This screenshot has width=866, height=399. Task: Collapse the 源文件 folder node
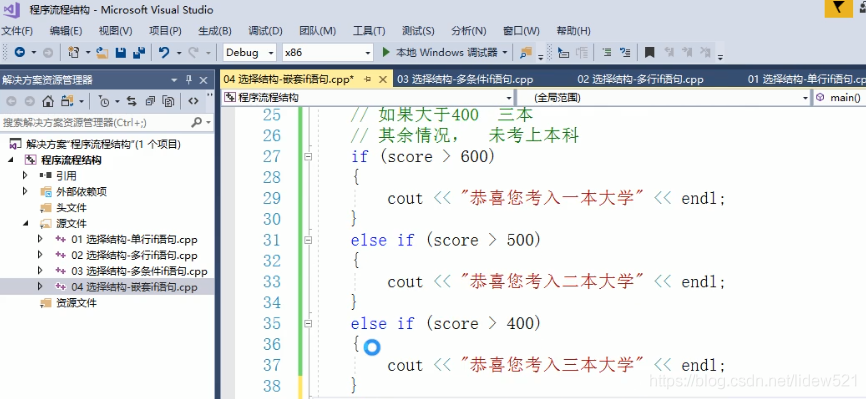(25, 223)
